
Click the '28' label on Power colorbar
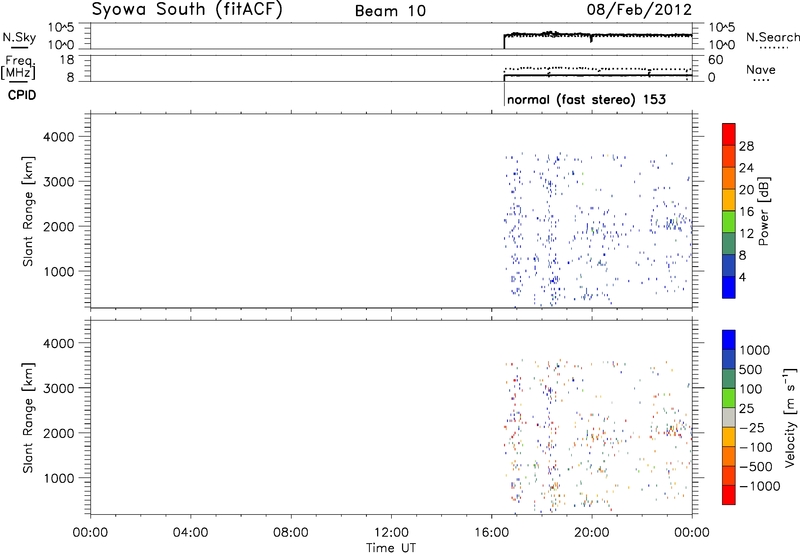click(x=746, y=146)
